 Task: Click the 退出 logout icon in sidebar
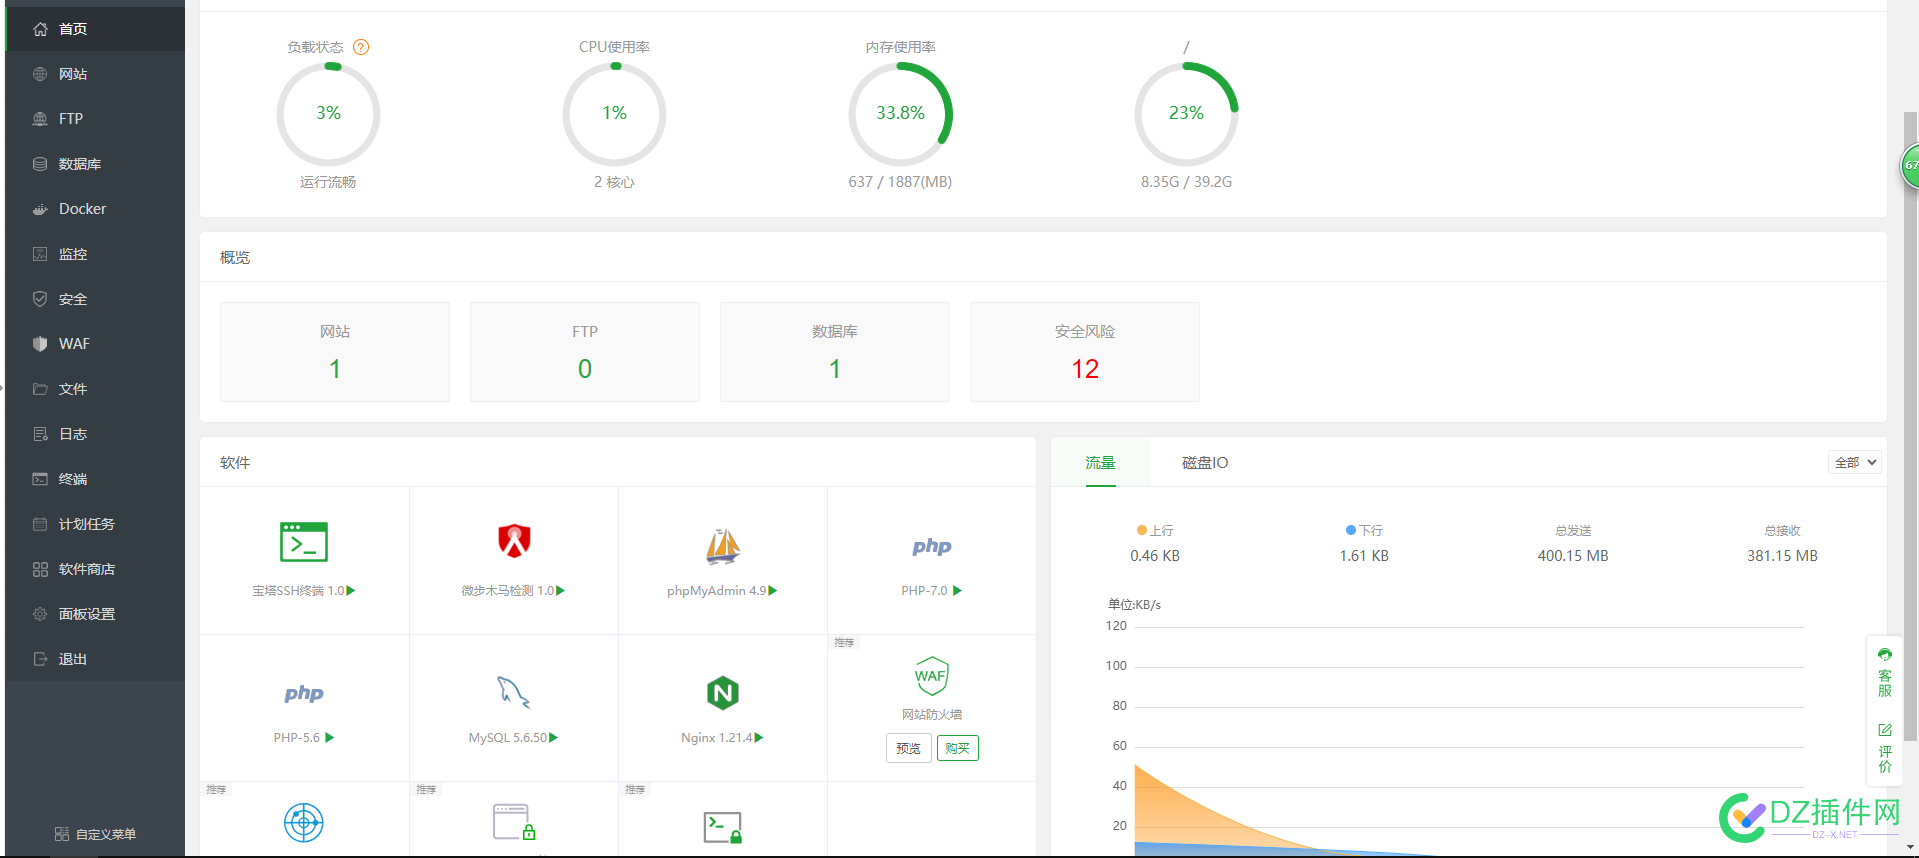coord(40,659)
